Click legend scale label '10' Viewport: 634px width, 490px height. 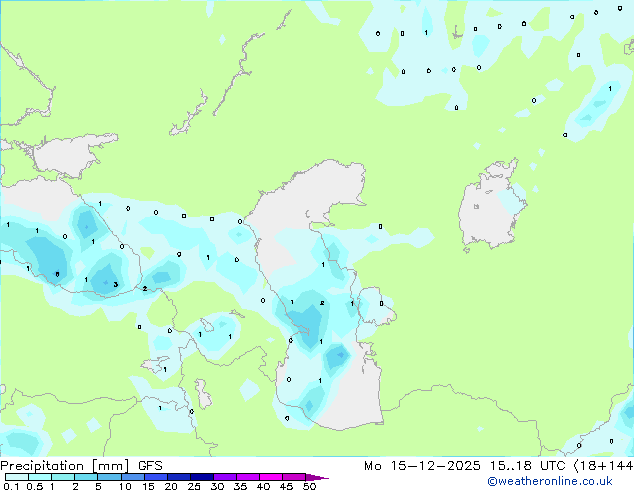(x=125, y=486)
